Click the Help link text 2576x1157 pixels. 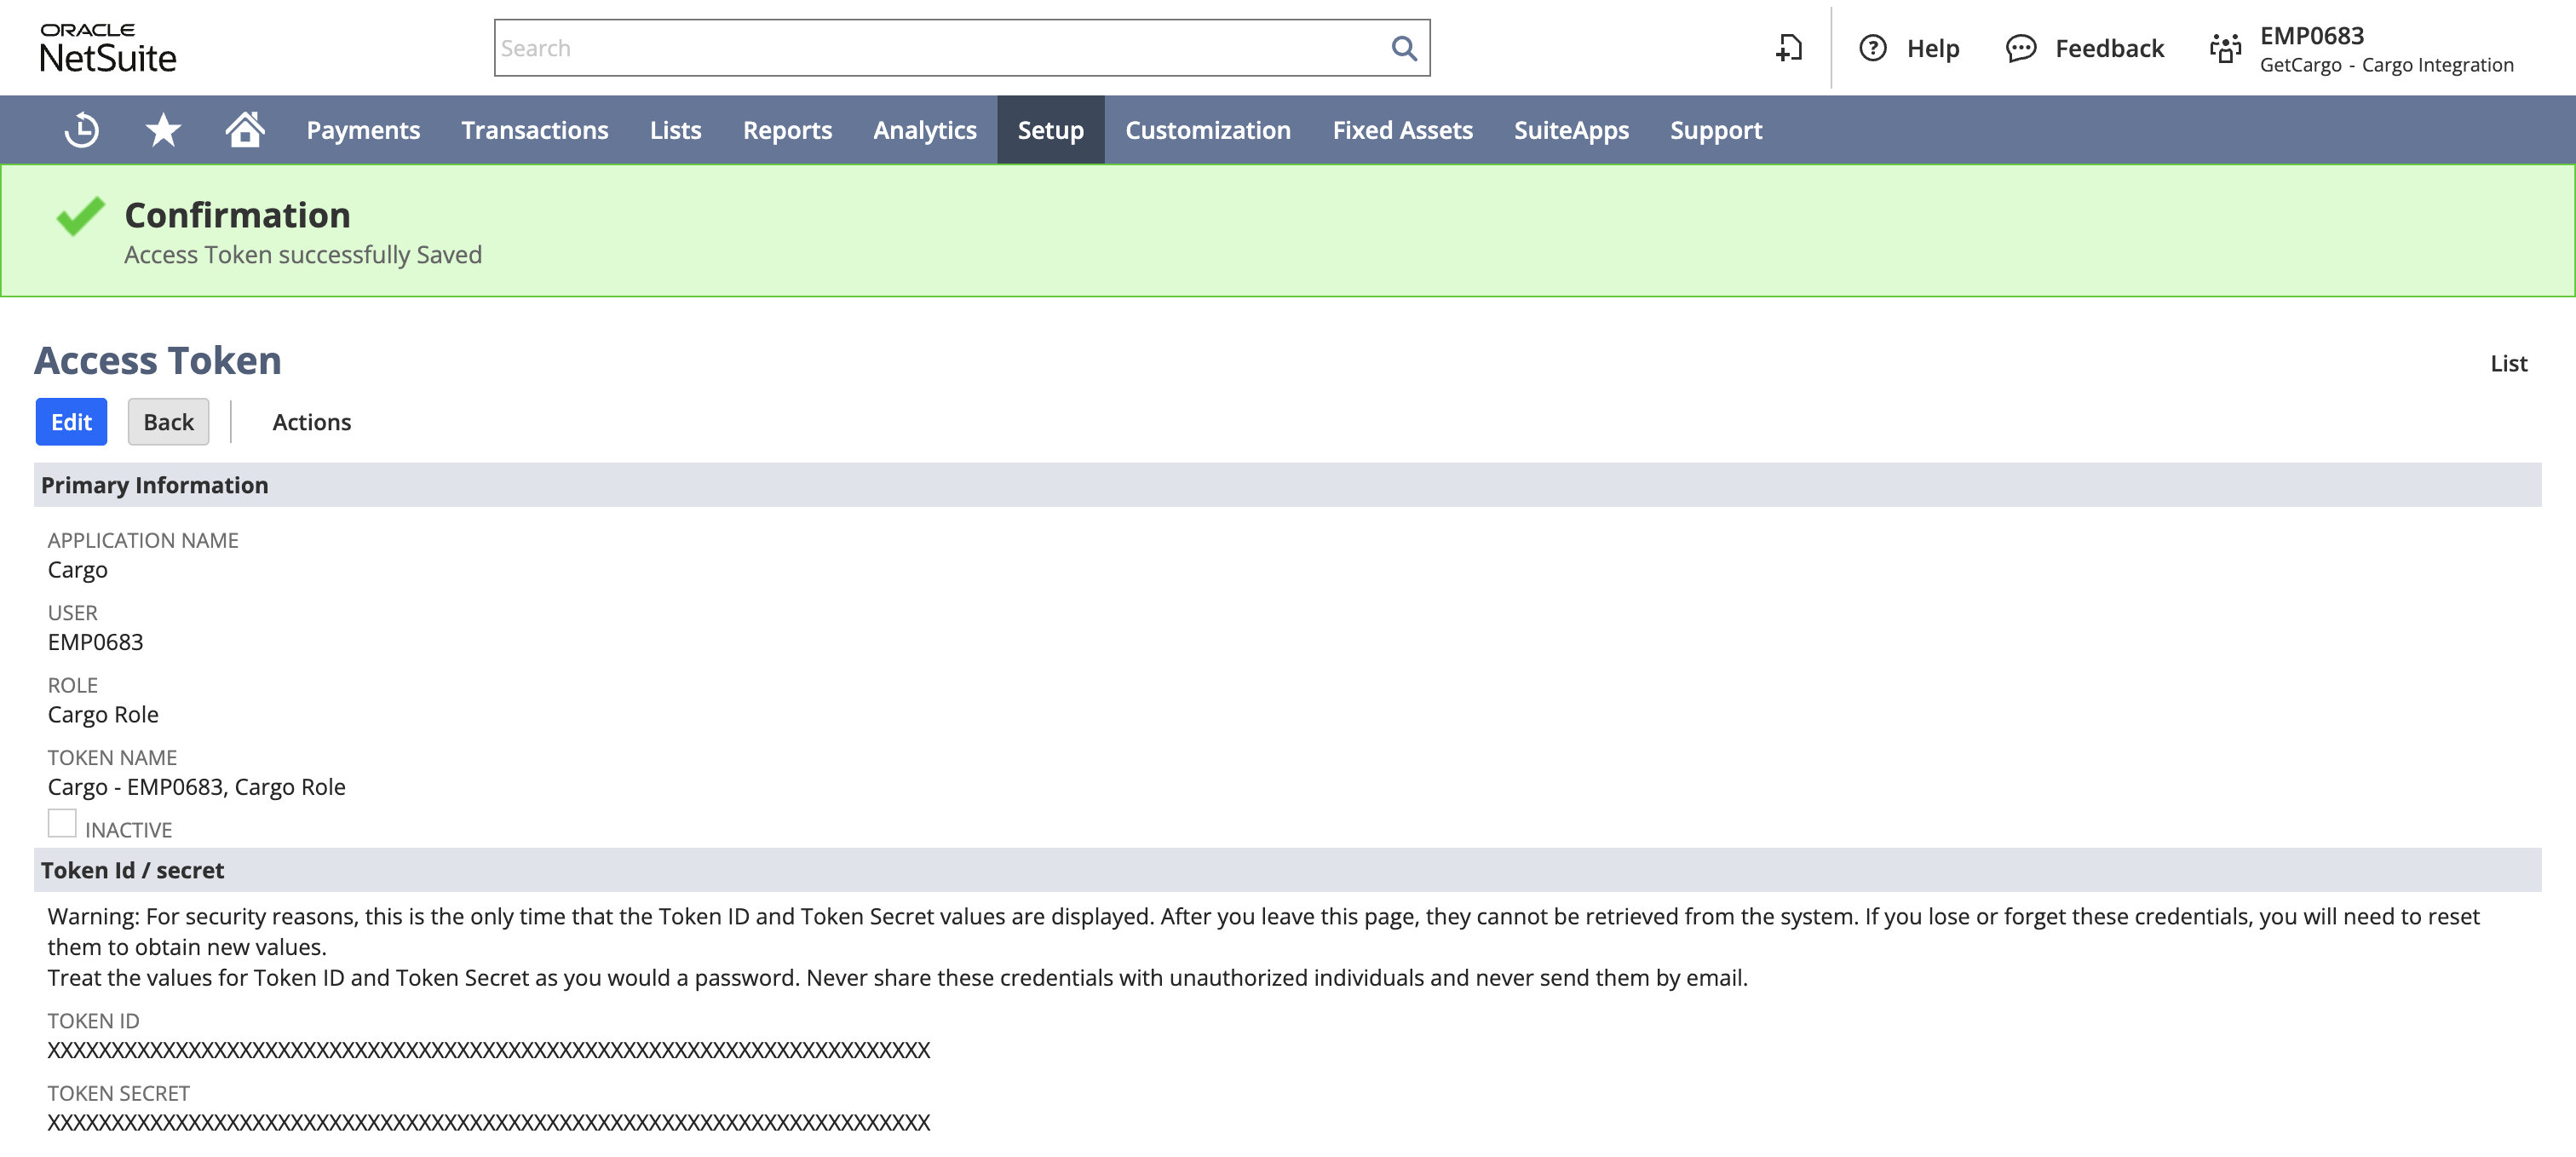pos(1932,48)
